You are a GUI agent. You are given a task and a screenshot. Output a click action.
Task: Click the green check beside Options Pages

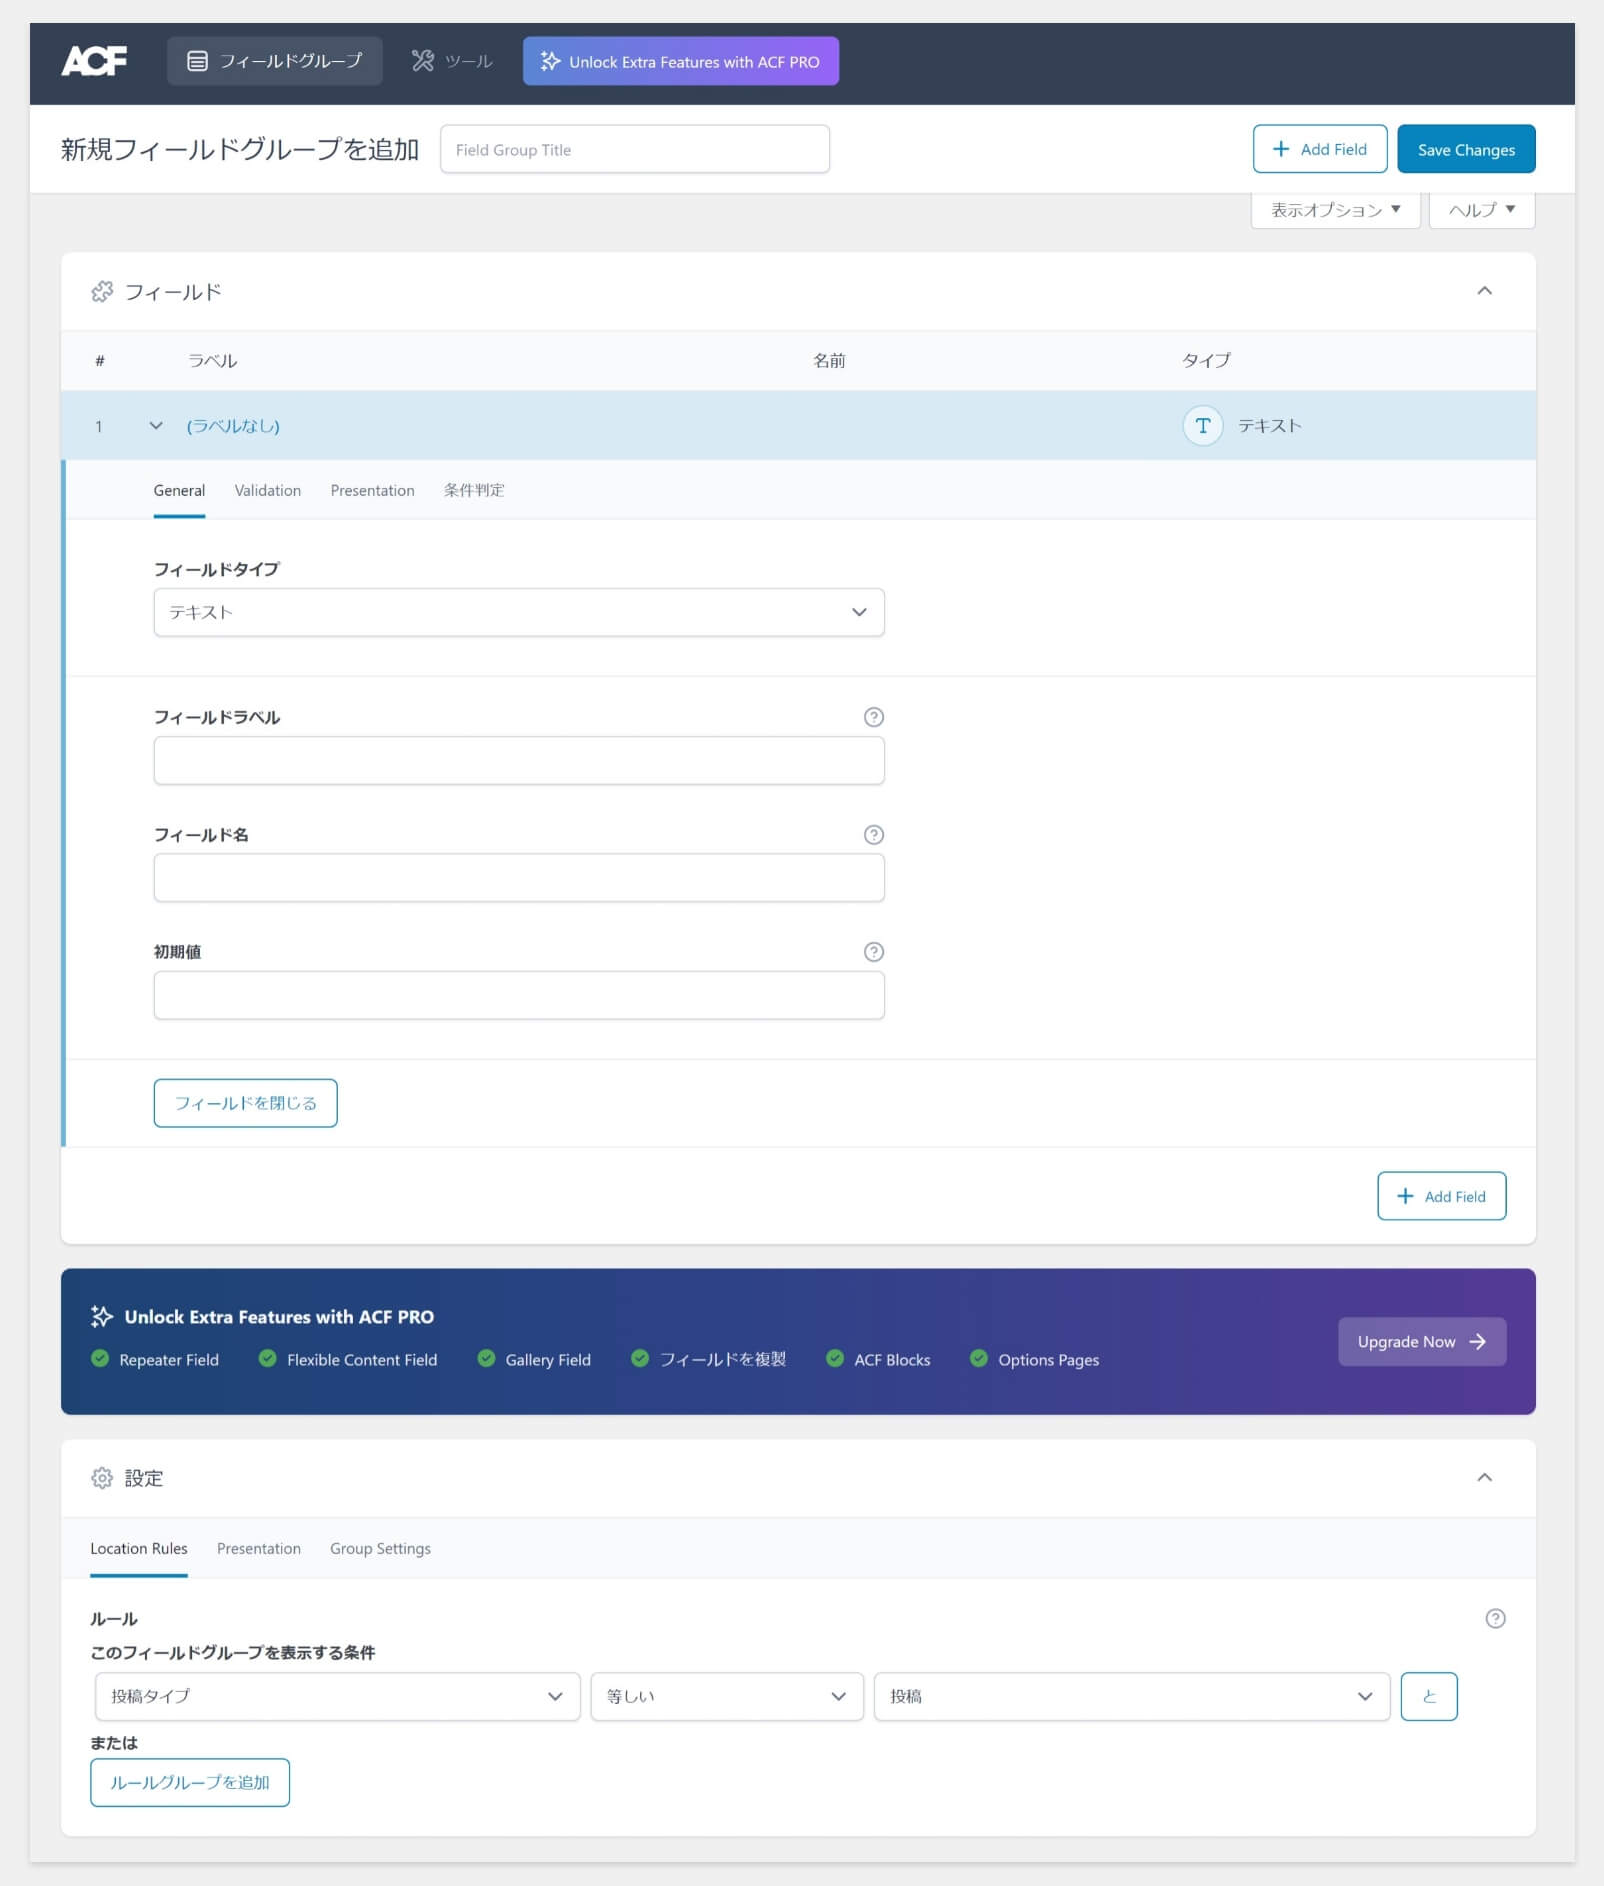[x=979, y=1358]
